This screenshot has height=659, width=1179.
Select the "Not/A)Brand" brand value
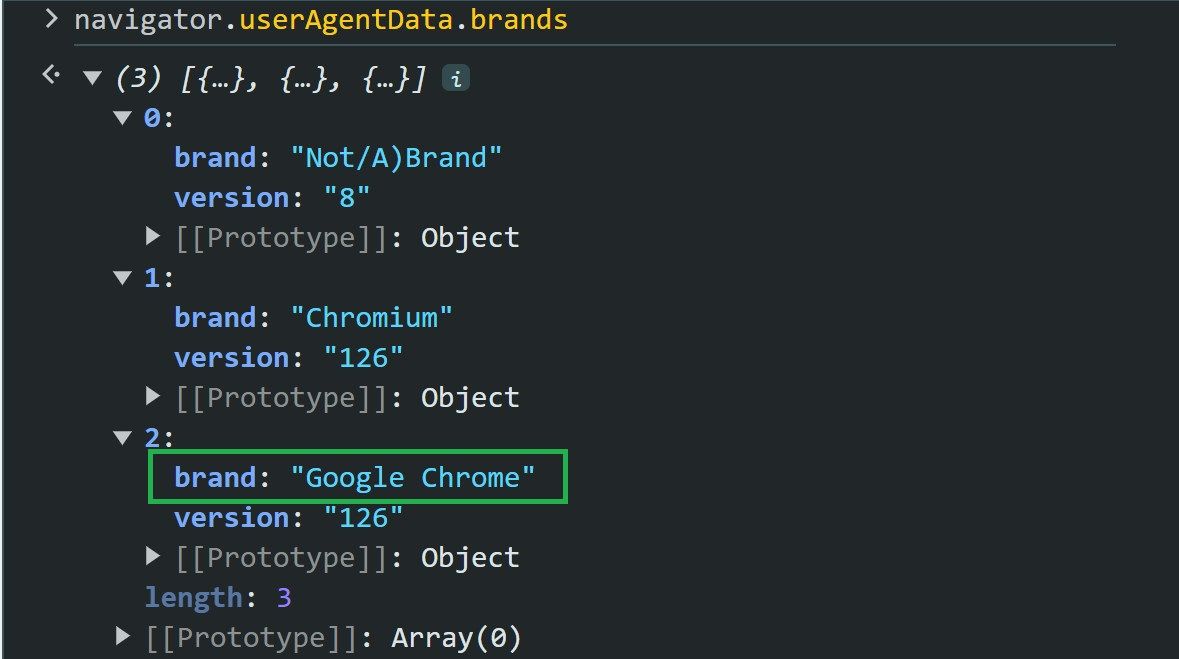(396, 157)
